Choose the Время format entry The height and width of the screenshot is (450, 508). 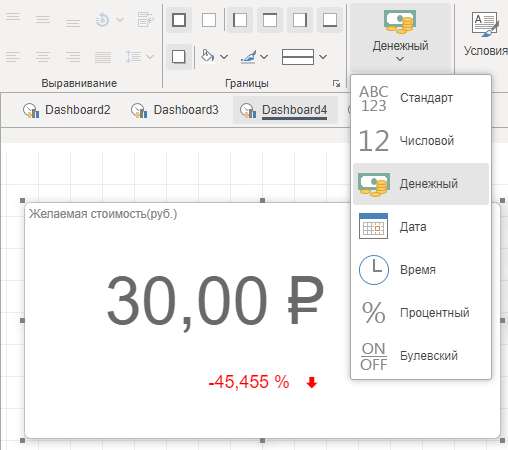(x=421, y=270)
